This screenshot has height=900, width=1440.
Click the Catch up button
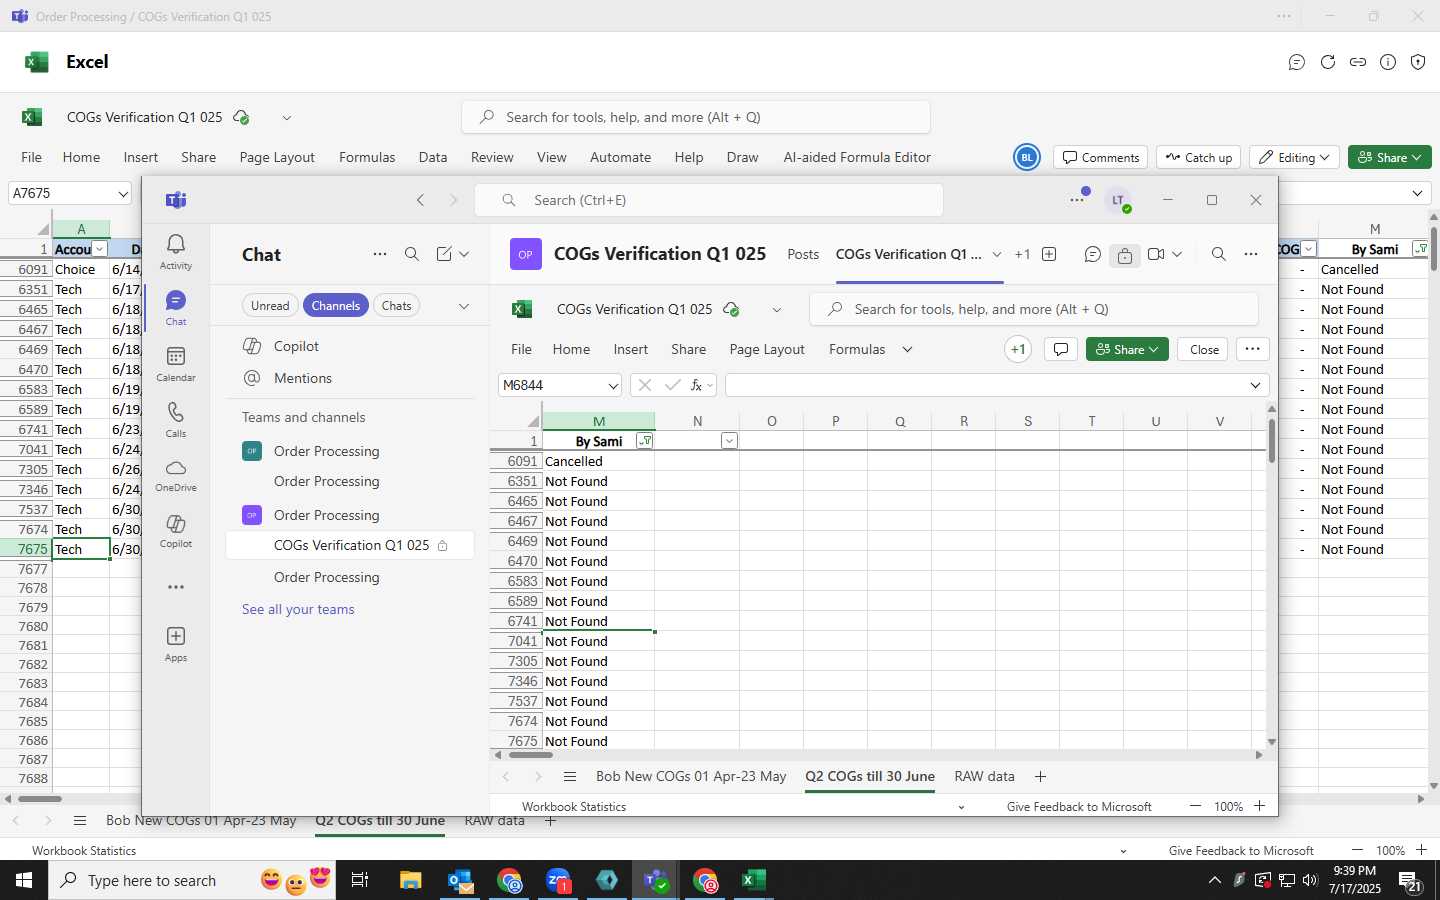pyautogui.click(x=1199, y=157)
